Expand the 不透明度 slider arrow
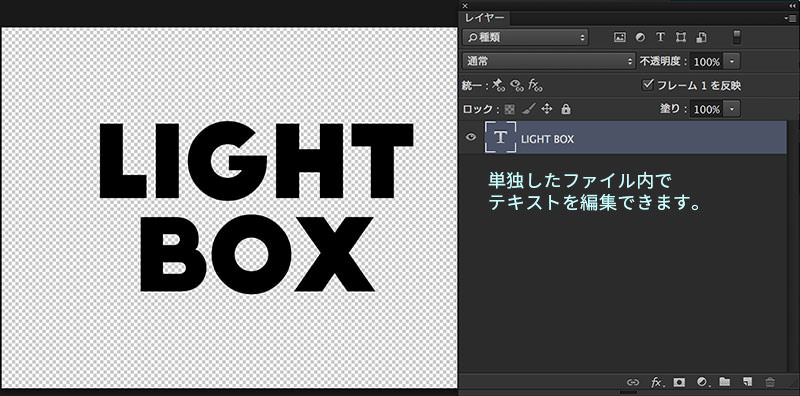The image size is (800, 396). pos(733,62)
